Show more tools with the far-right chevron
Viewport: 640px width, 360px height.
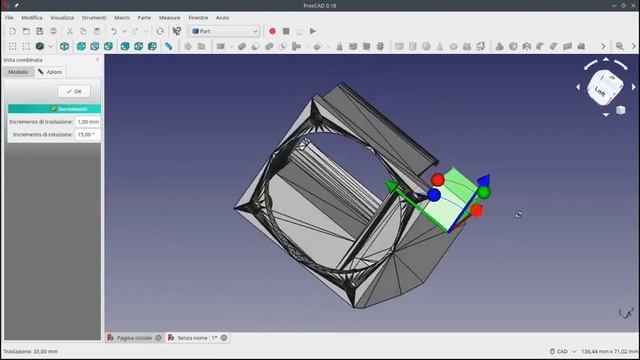634,46
